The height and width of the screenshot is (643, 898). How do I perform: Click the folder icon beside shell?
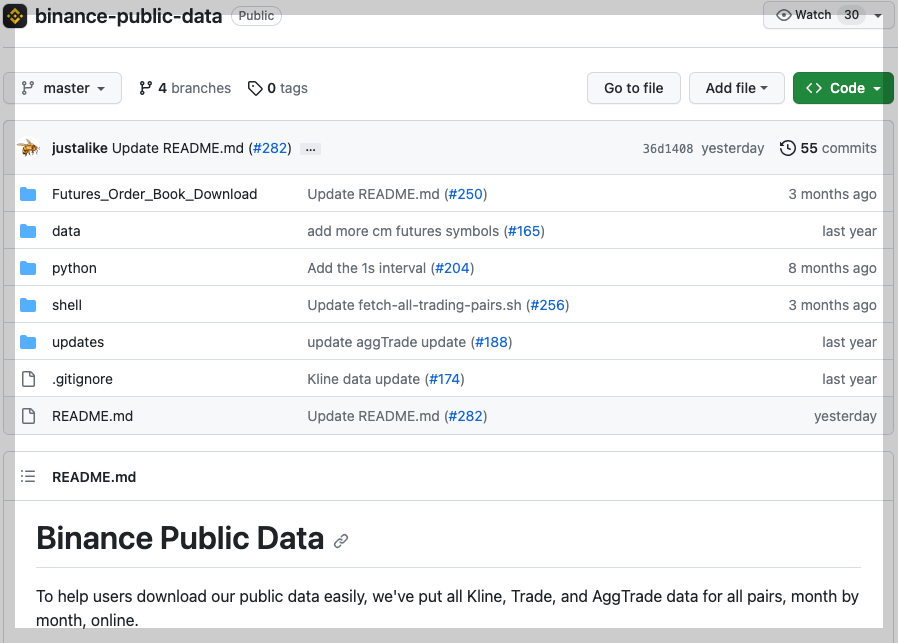point(28,305)
